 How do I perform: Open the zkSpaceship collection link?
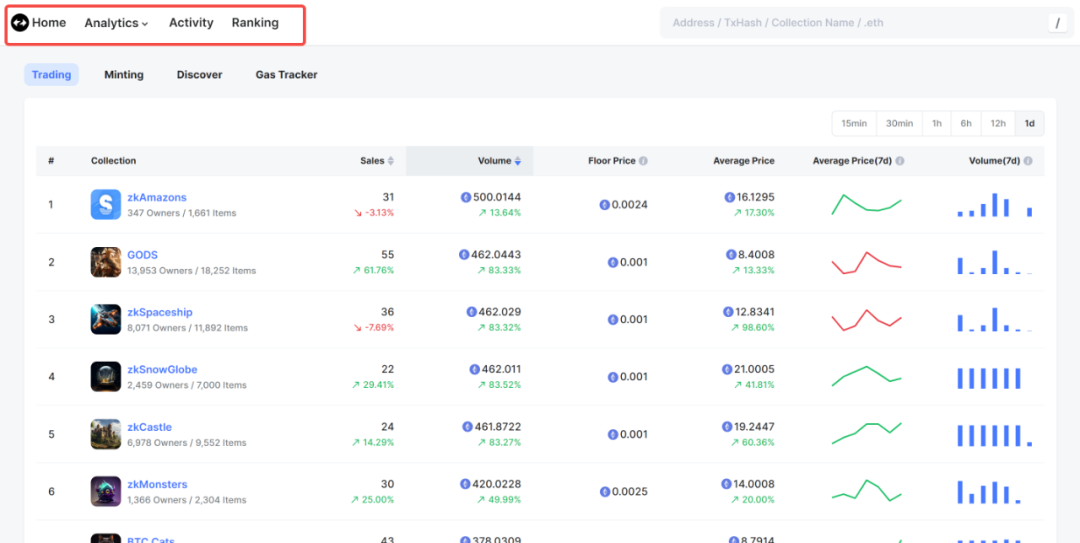(x=160, y=312)
